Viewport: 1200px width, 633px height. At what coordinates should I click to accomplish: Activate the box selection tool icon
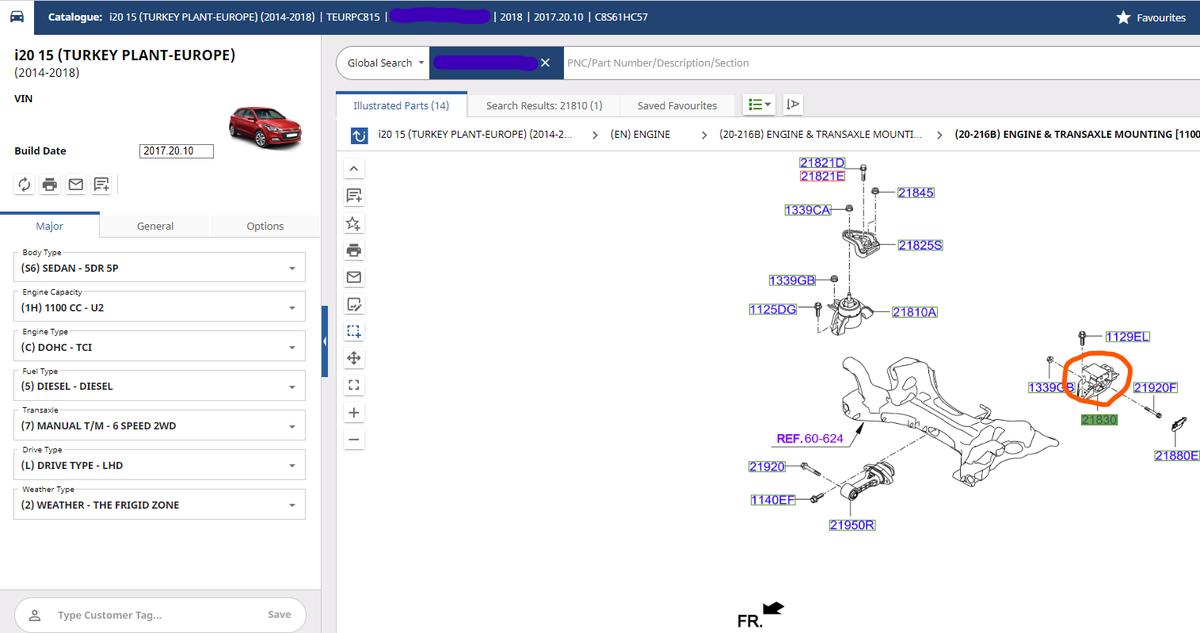pyautogui.click(x=353, y=331)
